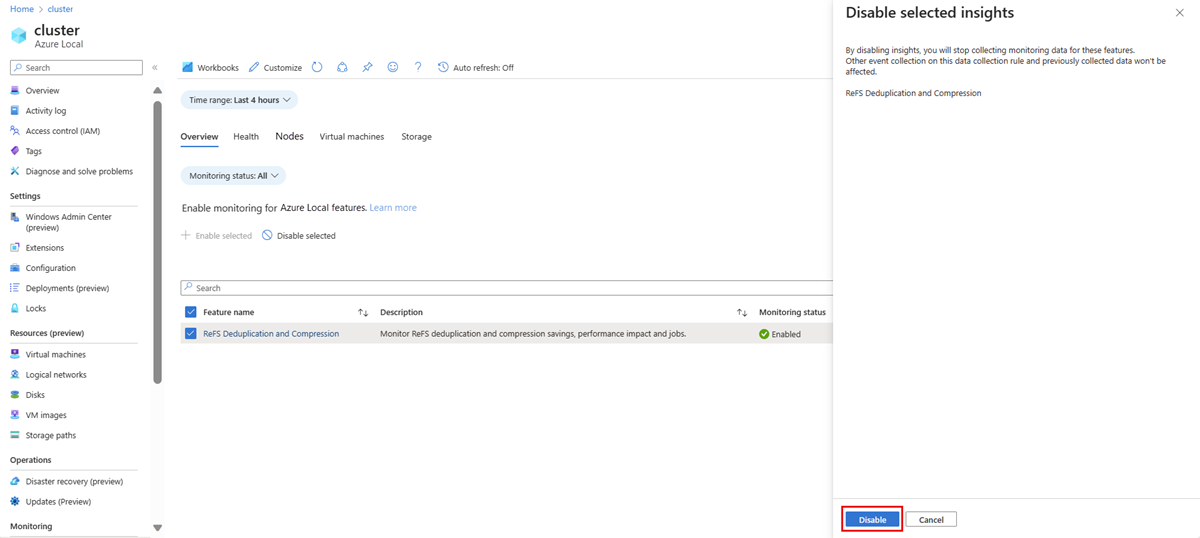Toggle the select-all checkbox in table header

click(x=191, y=312)
